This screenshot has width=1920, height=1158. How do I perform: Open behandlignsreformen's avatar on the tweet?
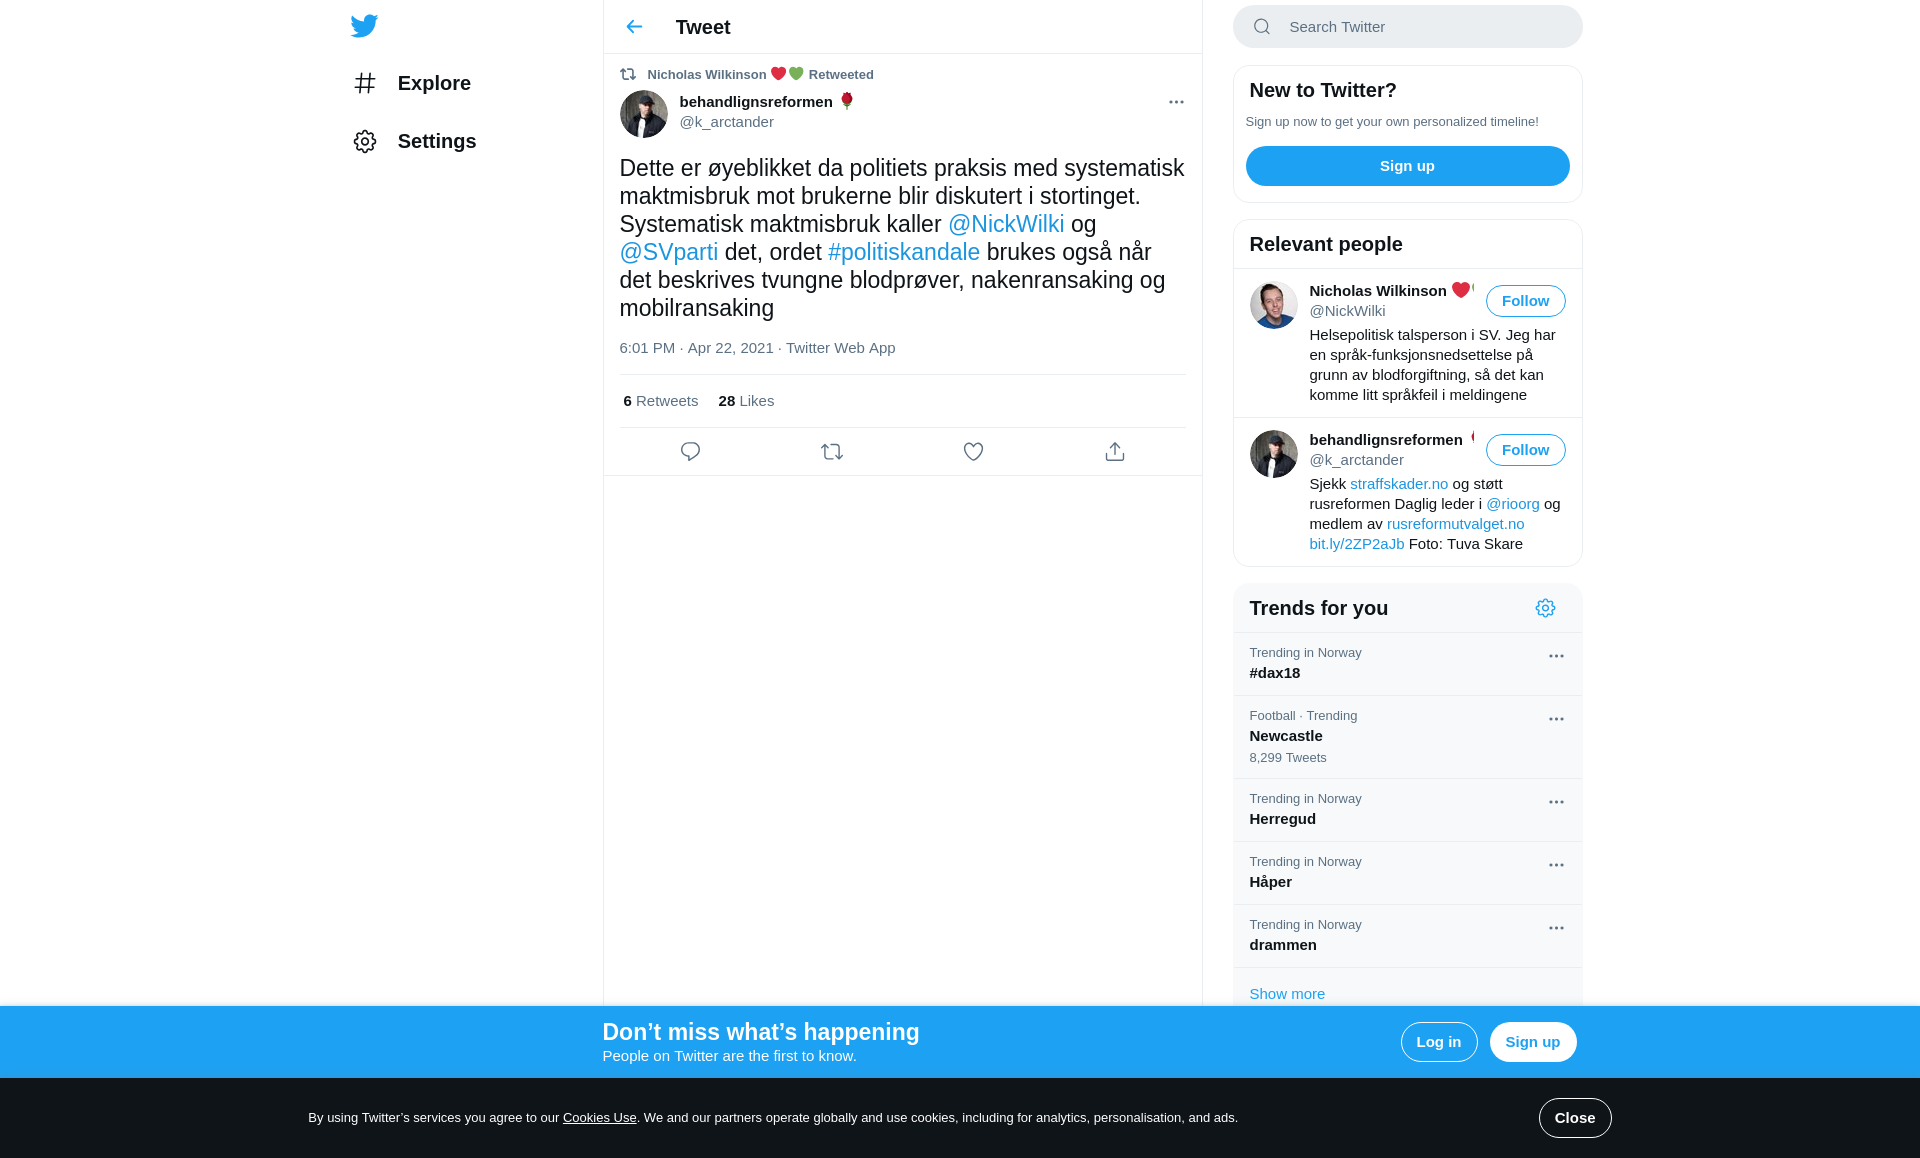(644, 114)
